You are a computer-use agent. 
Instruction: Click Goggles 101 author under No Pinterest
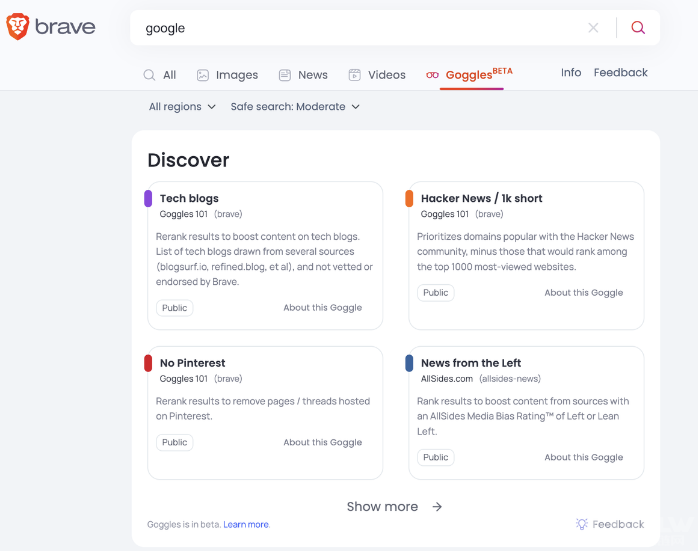click(x=183, y=379)
